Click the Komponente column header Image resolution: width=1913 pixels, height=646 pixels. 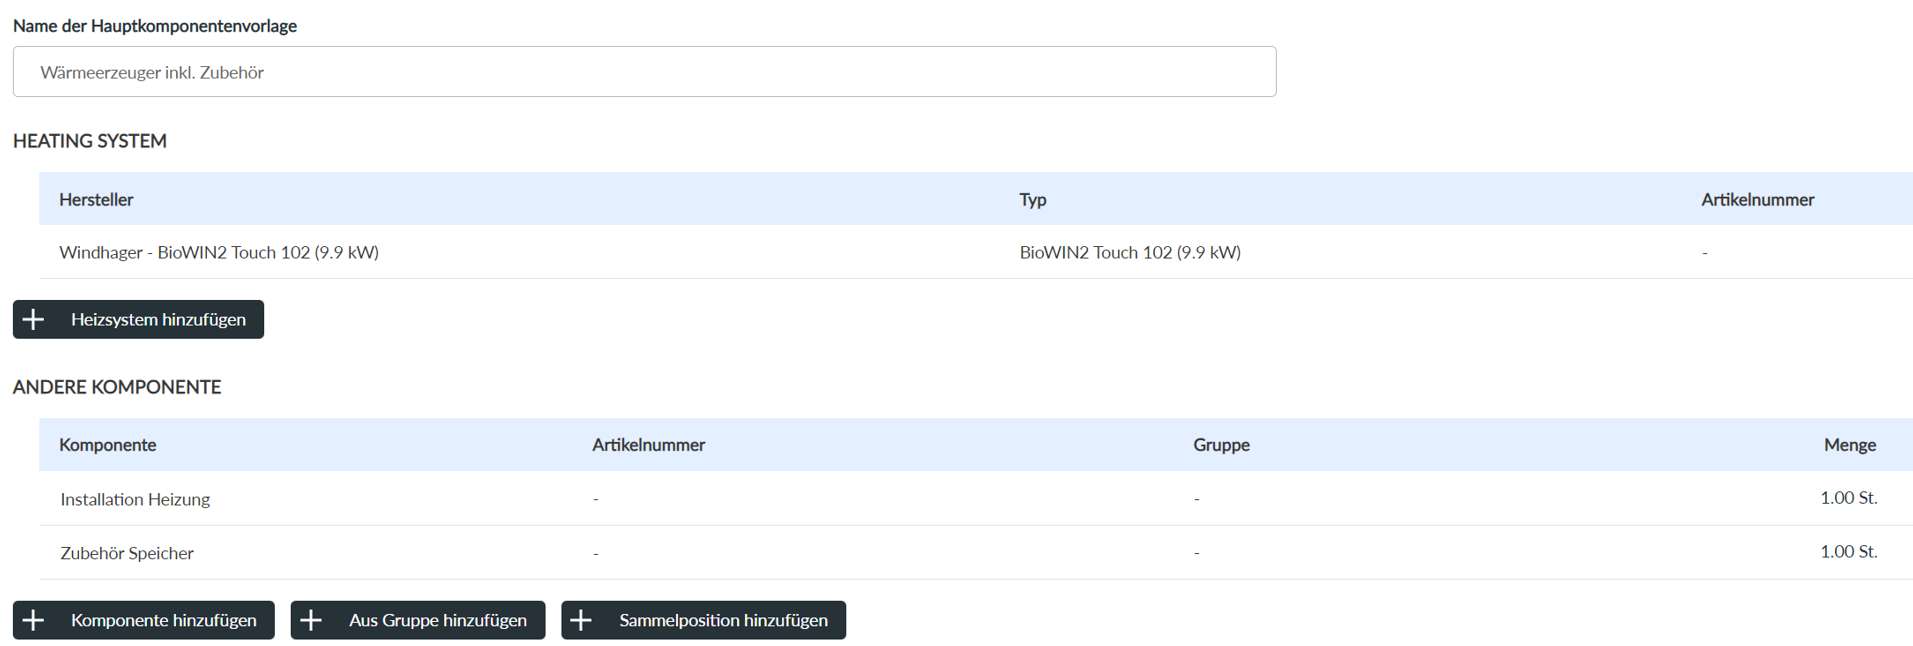pos(107,445)
